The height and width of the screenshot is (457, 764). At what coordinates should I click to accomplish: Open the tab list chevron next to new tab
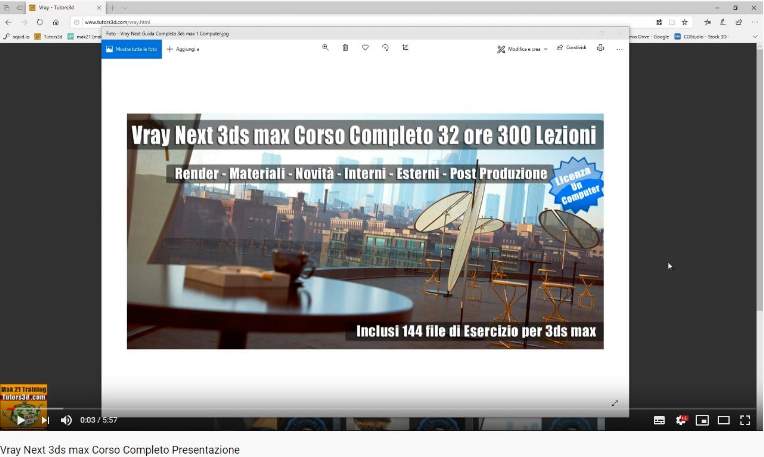coord(125,8)
